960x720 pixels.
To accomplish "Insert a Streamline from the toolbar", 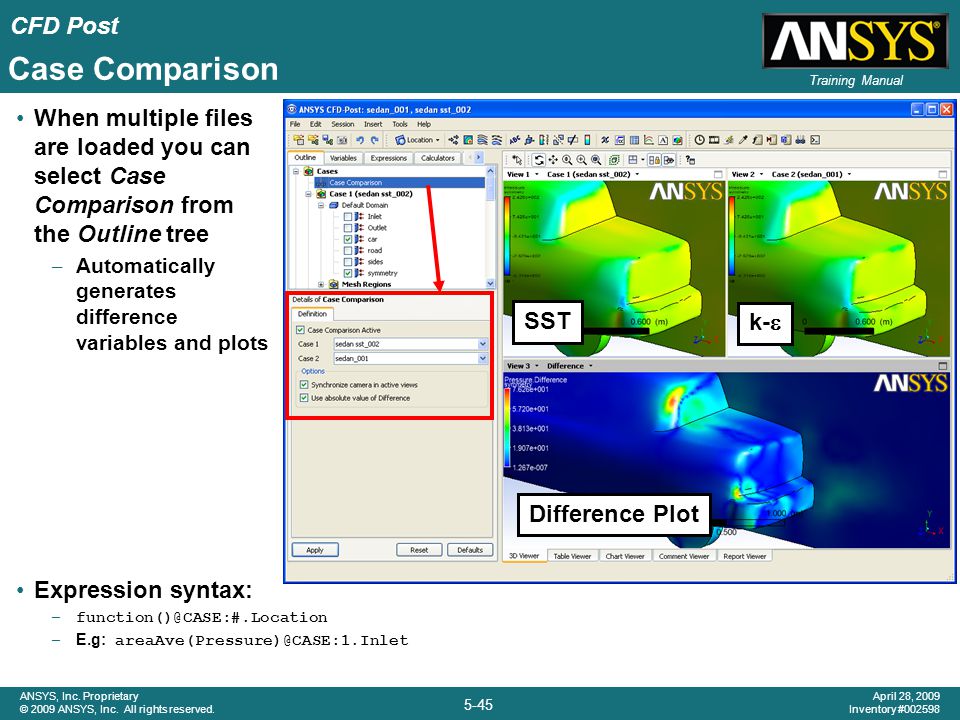I will (x=482, y=140).
